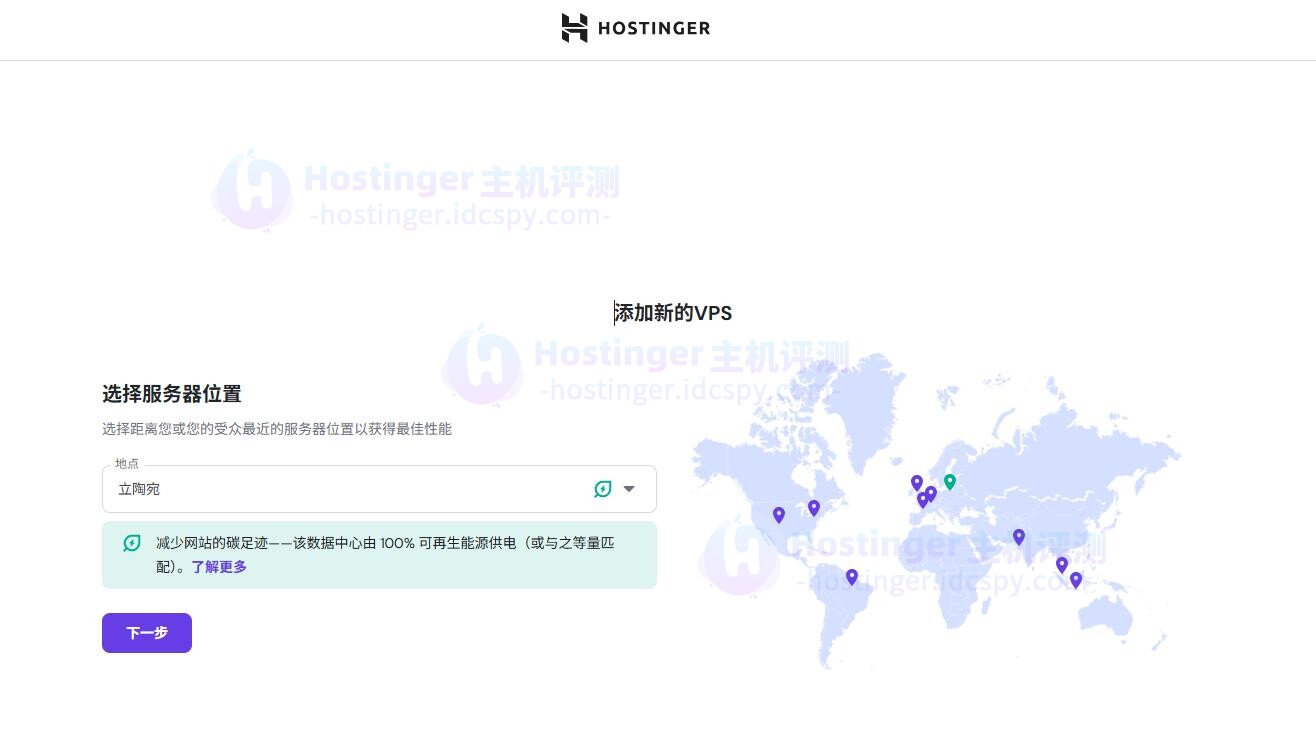Click the leaf icon in the green renewable energy banner

[131, 543]
